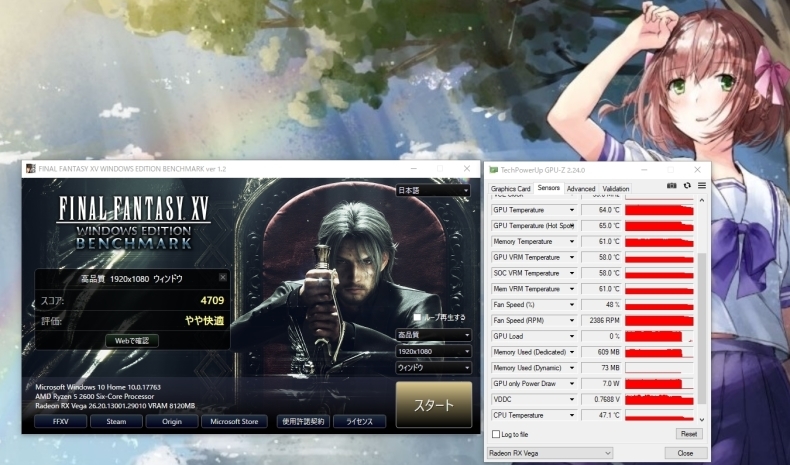Click the GPU-Z title bar app icon

pyautogui.click(x=494, y=170)
